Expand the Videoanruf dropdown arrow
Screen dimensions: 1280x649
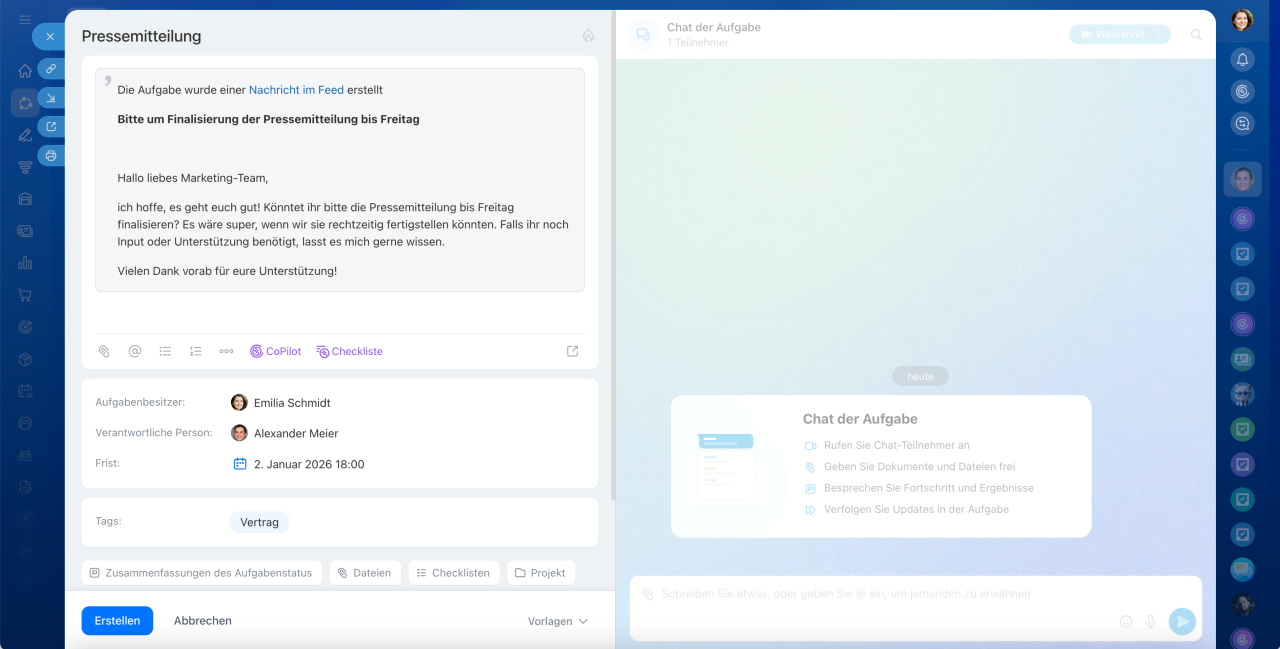pyautogui.click(x=1160, y=34)
